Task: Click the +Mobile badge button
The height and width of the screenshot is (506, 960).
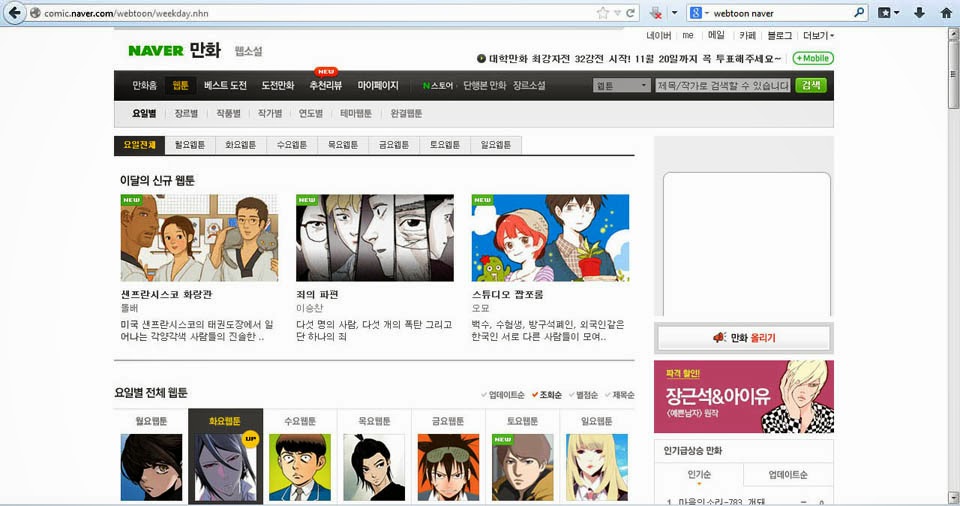Action: coord(813,58)
